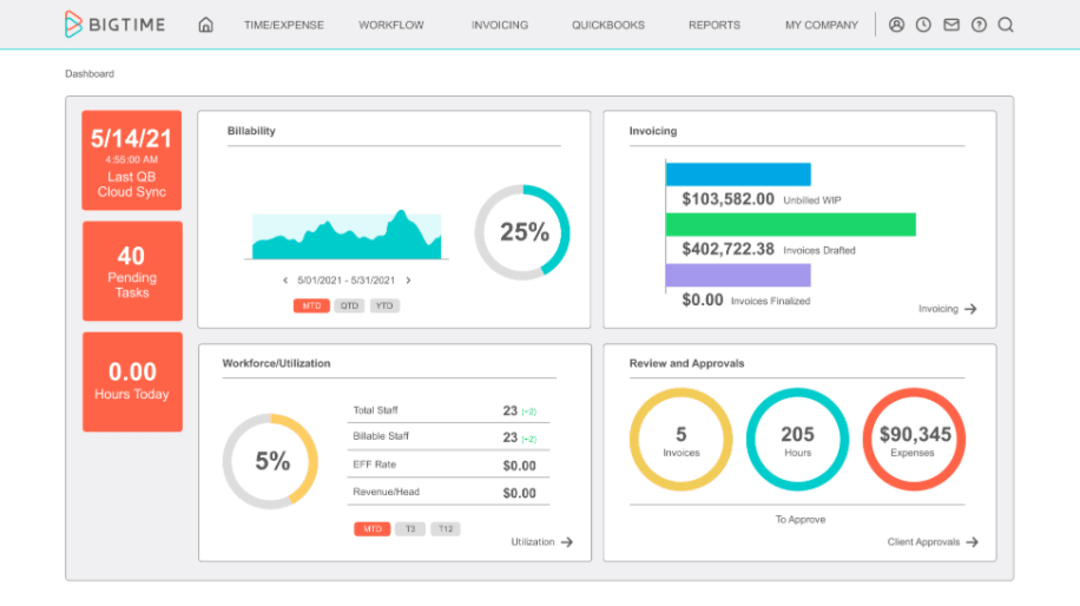Viewport: 1080px width, 606px height.
Task: Switch Billability range to YTD
Action: click(384, 306)
